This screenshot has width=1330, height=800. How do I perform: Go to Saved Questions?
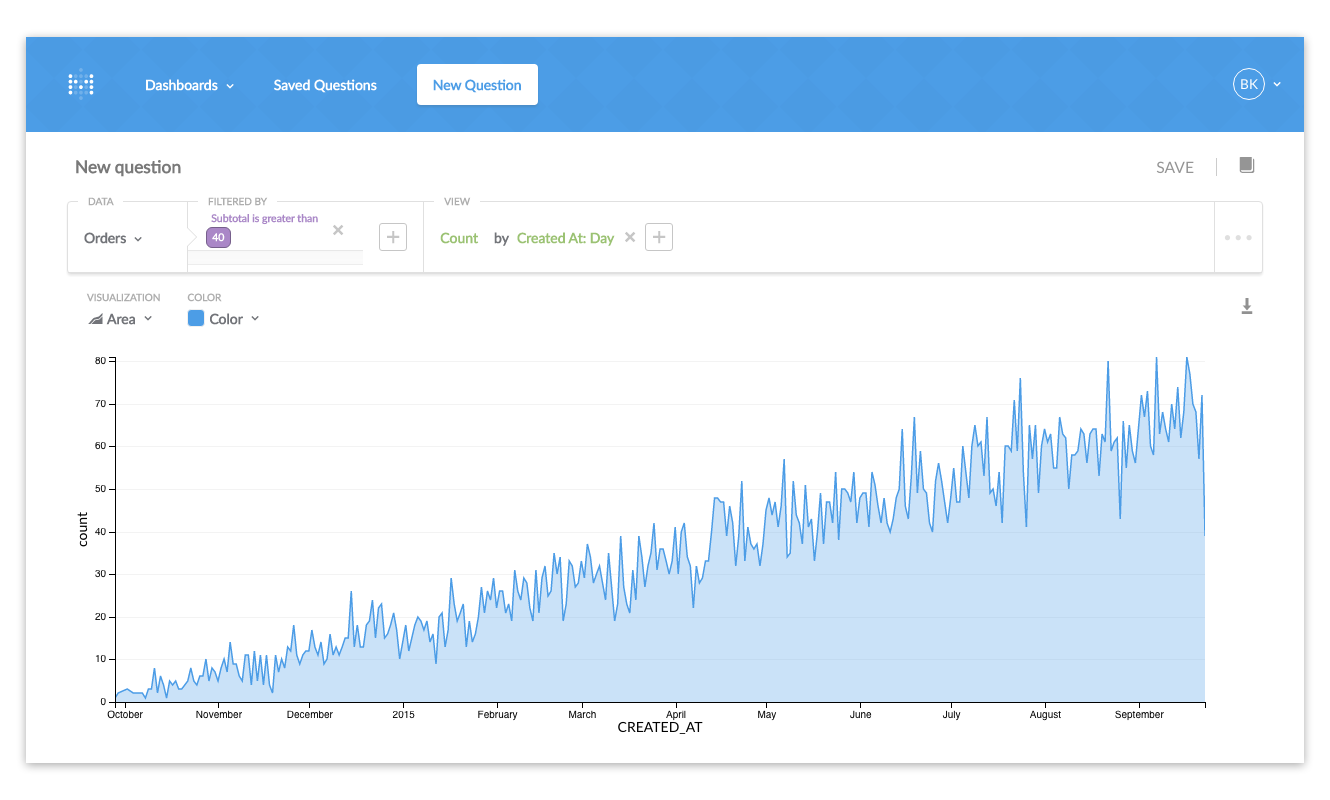pos(325,85)
